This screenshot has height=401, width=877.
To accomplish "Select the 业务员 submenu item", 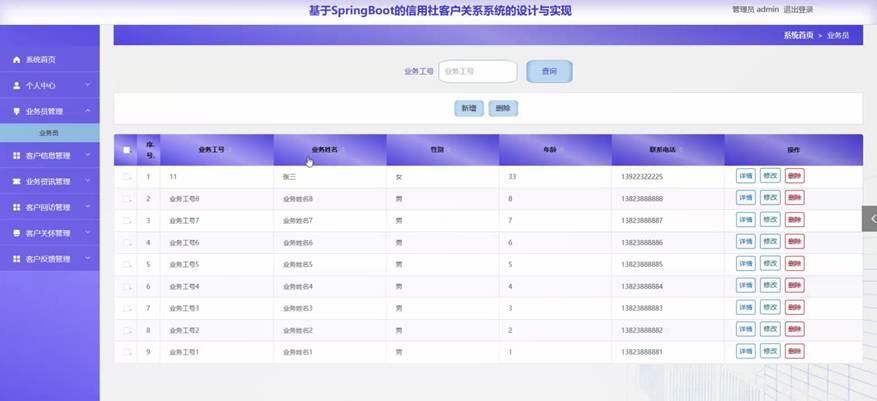I will click(x=50, y=133).
